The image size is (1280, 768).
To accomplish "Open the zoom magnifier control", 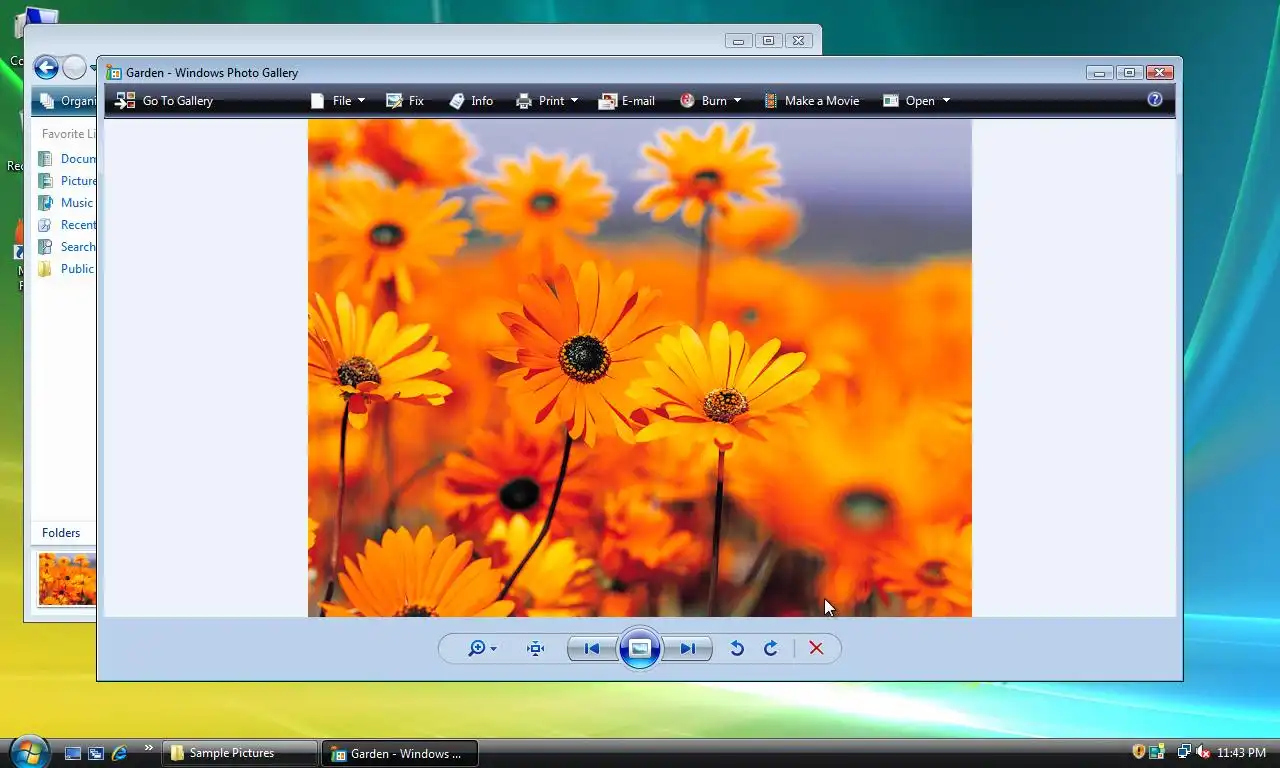I will (x=482, y=648).
